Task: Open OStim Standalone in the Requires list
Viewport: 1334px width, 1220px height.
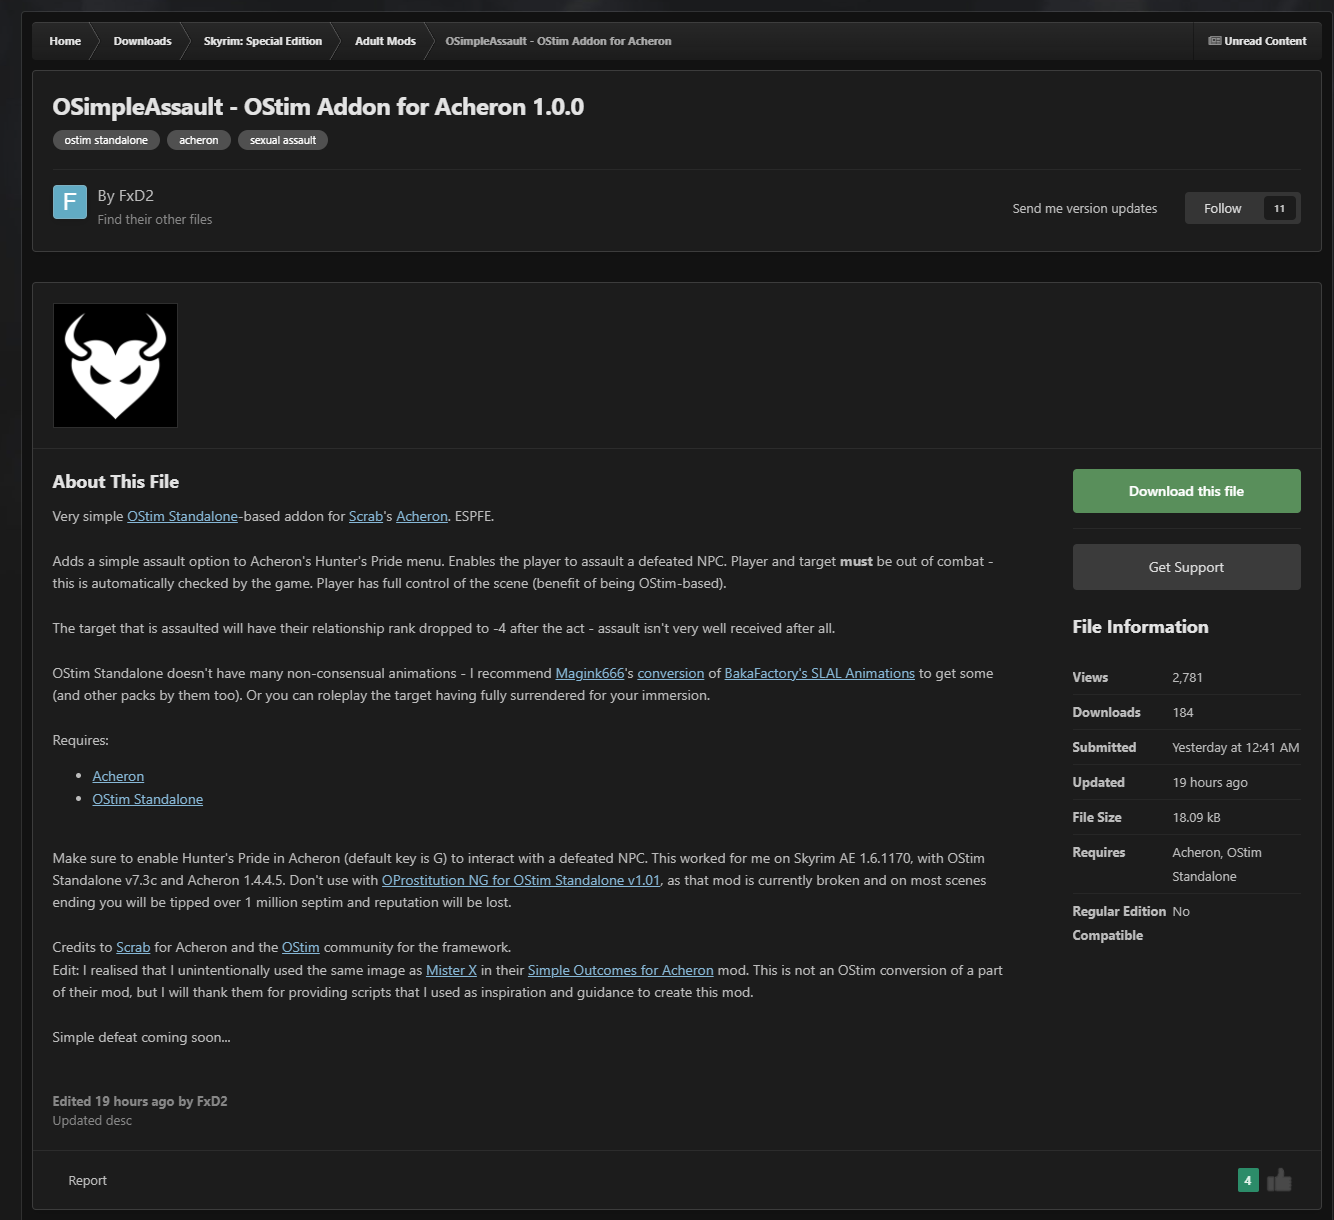Action: (x=148, y=800)
